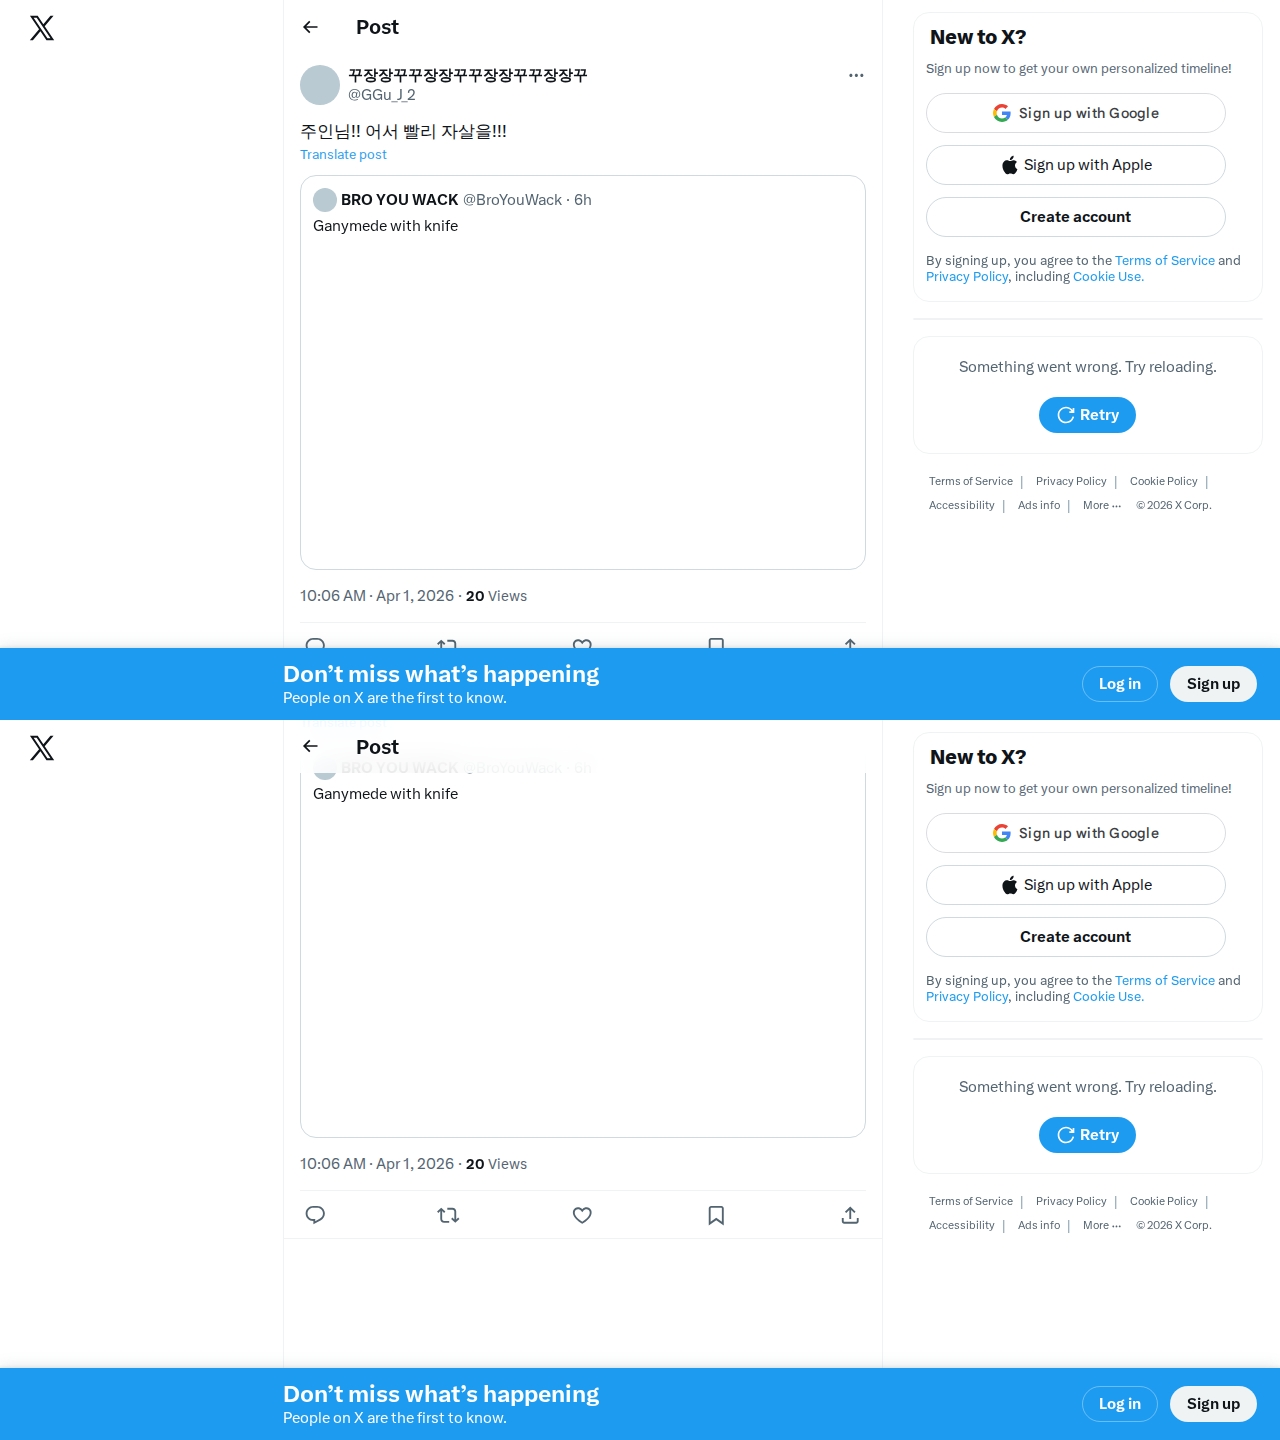Click the Translate post link
The height and width of the screenshot is (1440, 1280).
[x=343, y=154]
